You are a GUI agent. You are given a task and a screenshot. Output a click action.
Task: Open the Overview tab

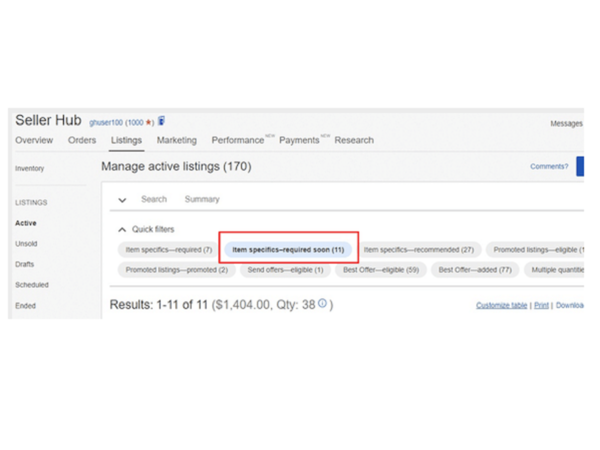tap(34, 140)
